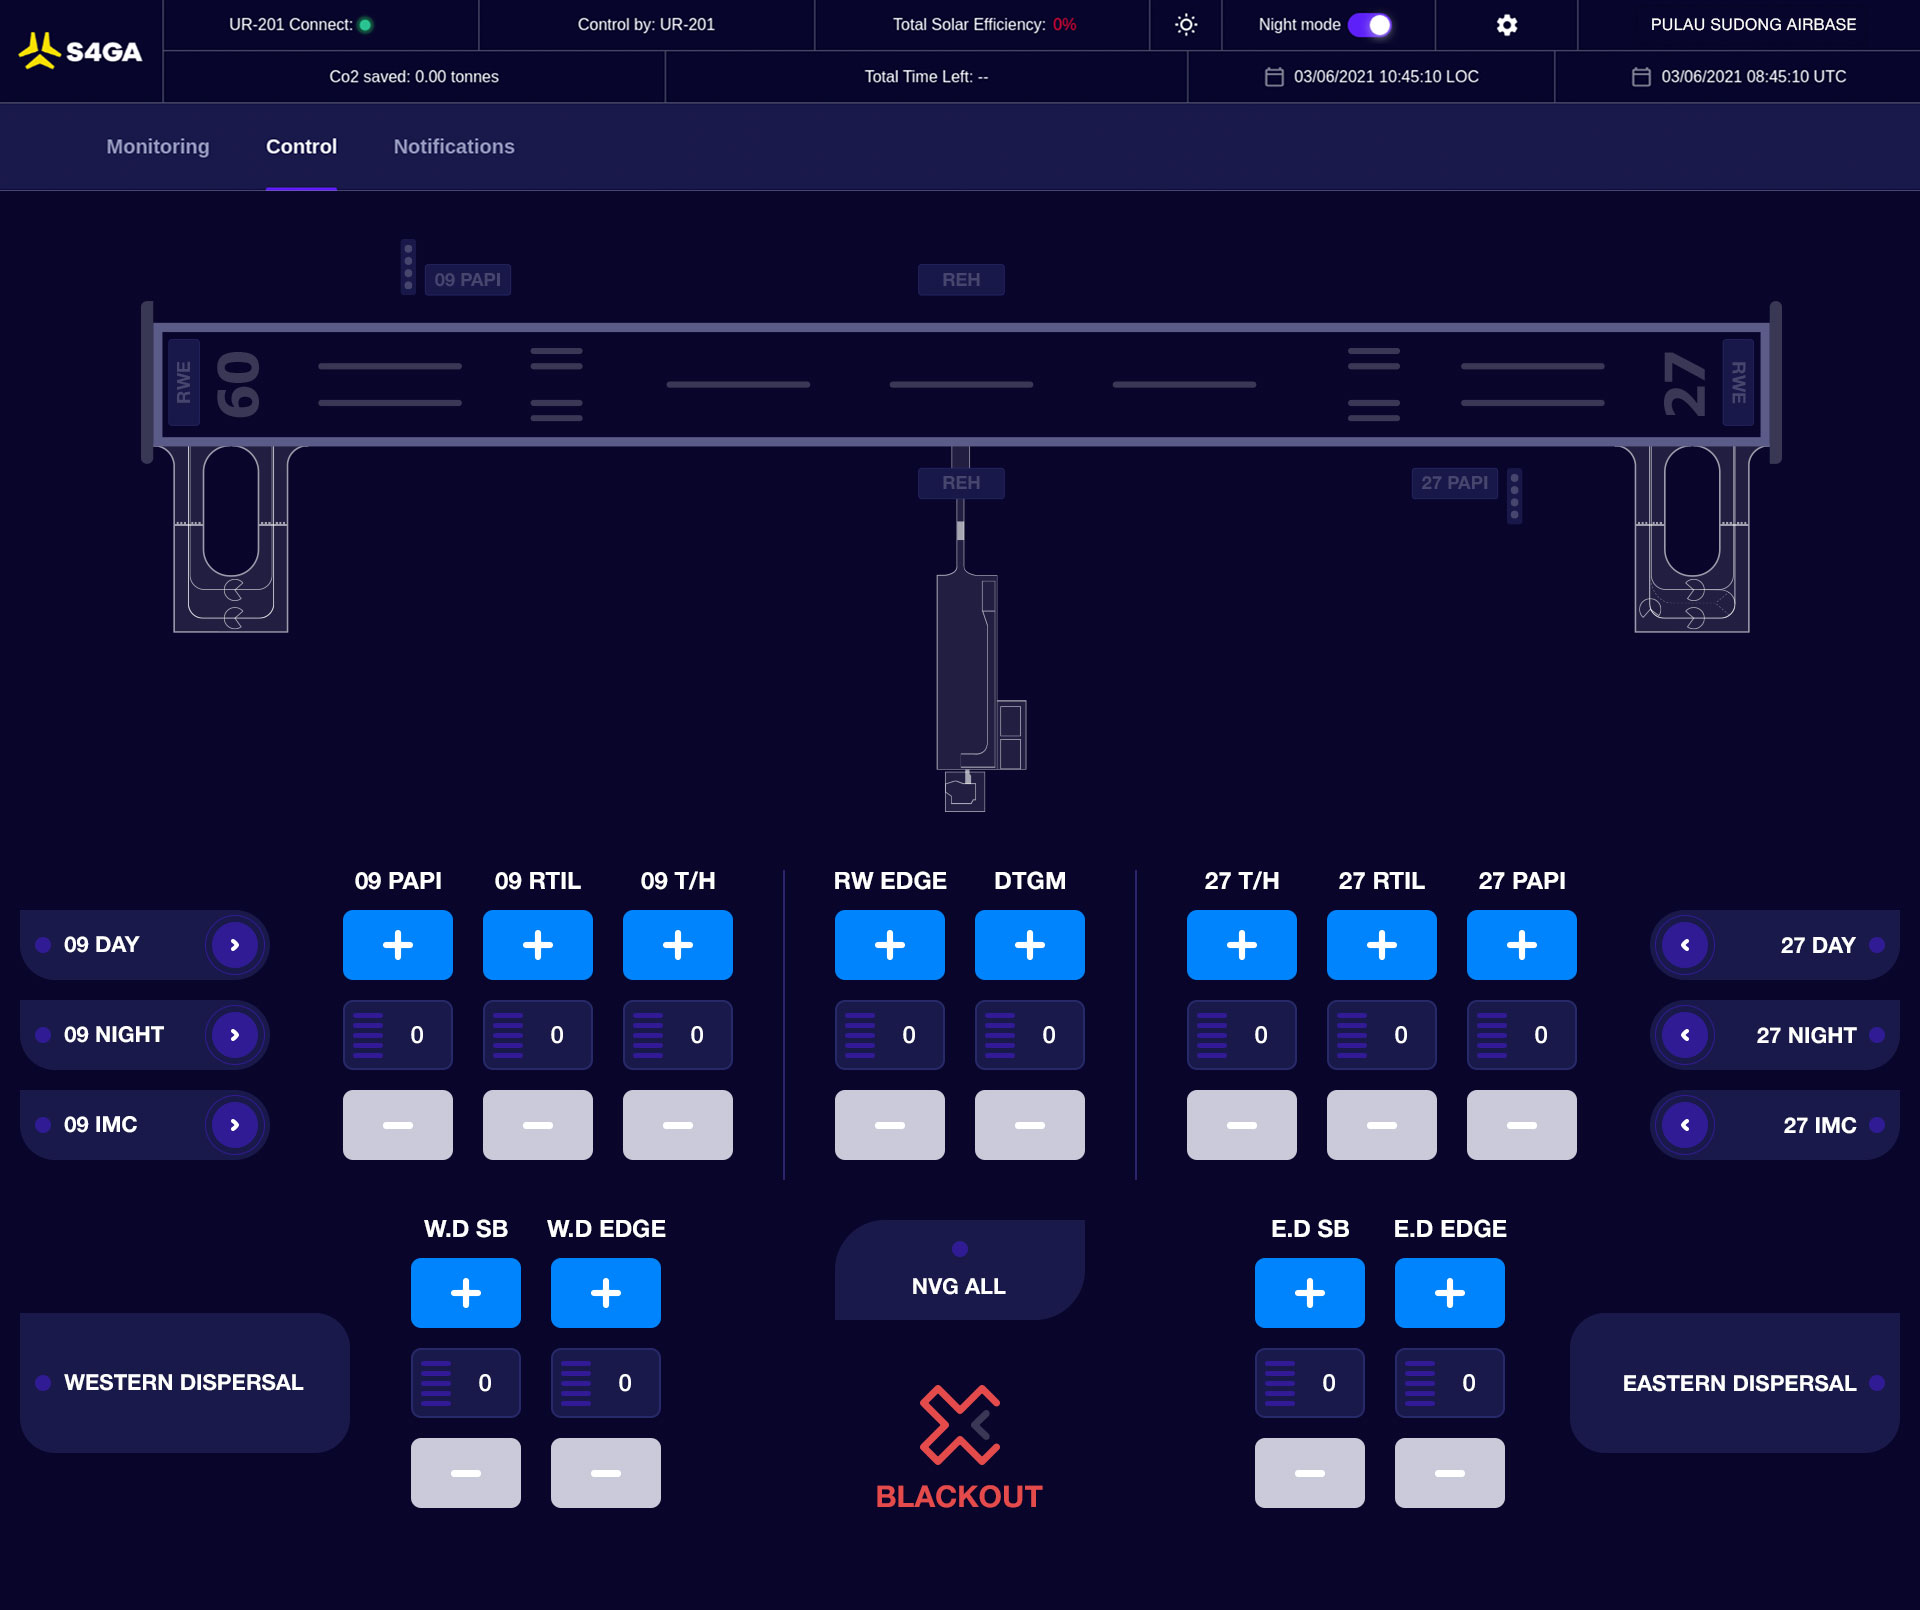Expand 09 IMC arrow button
This screenshot has width=1920, height=1610.
pyautogui.click(x=235, y=1125)
